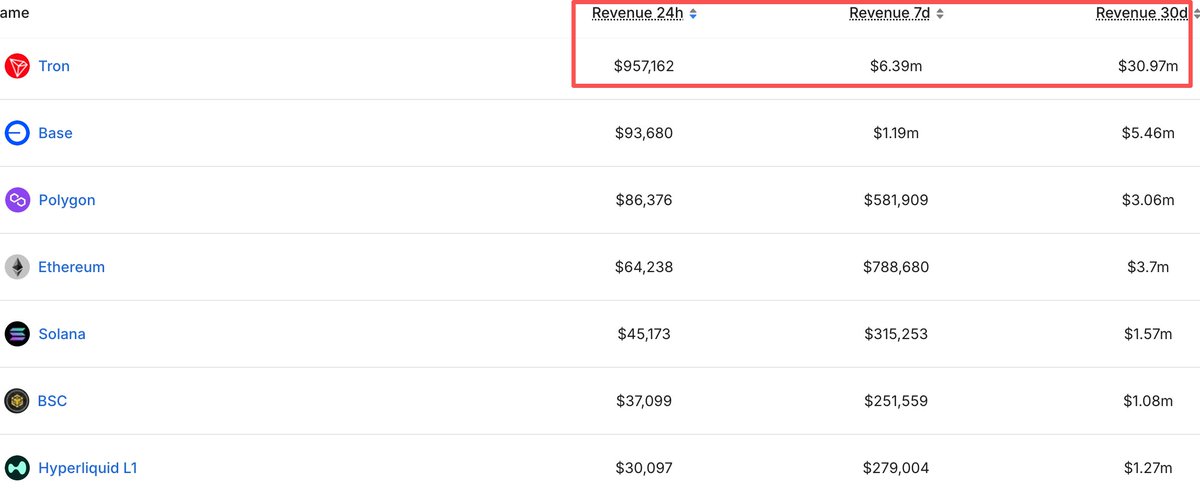
Task: Click the Hyperliquid L1 logo icon
Action: pyautogui.click(x=17, y=468)
